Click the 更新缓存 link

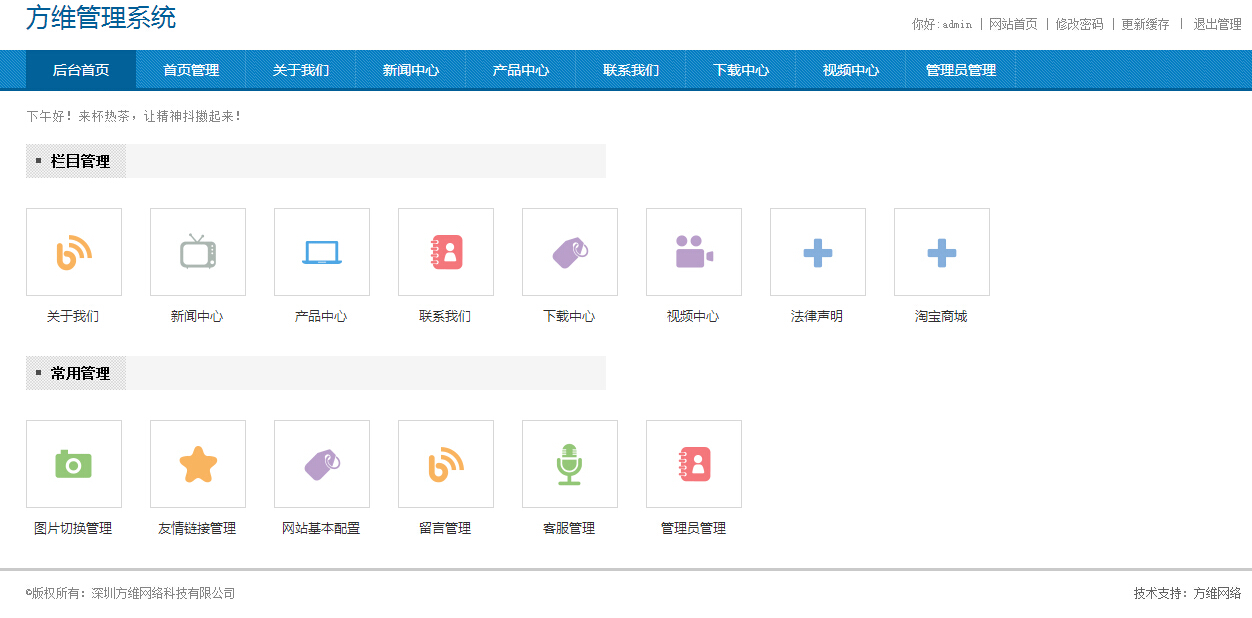click(x=1145, y=24)
